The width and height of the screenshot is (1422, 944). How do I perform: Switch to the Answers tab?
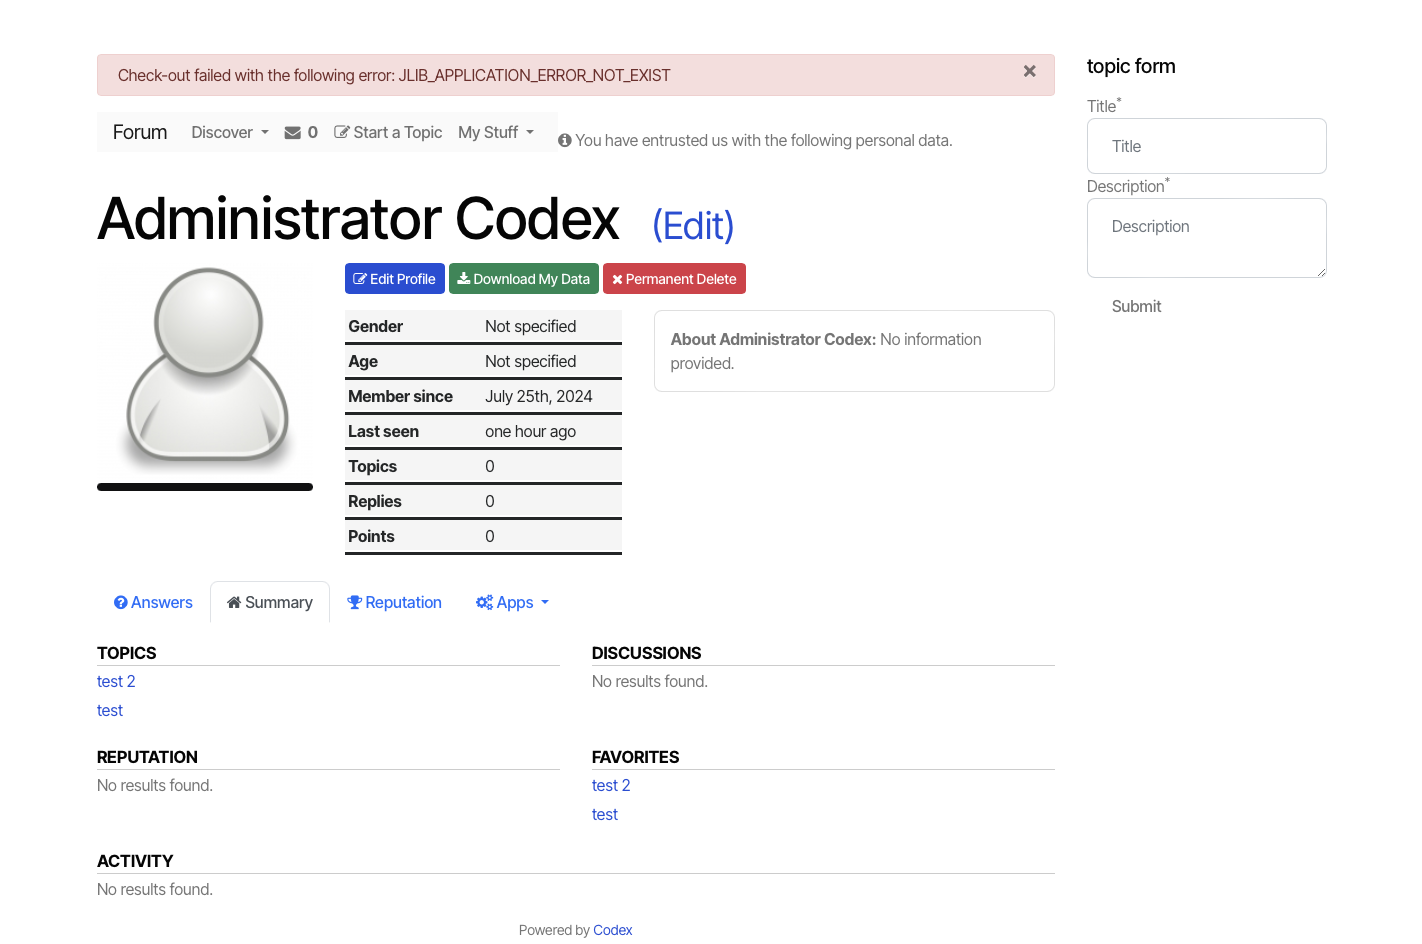pos(153,603)
